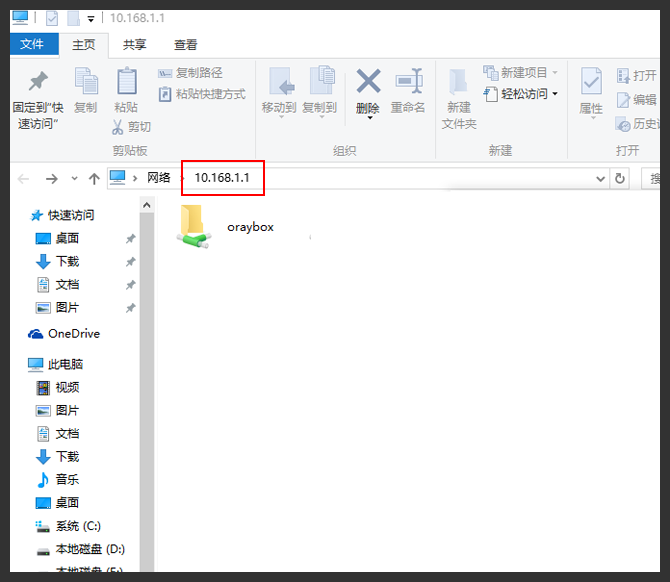The image size is (670, 582).
Task: Expand the breadcrumb chevron before 网络
Action: 135,178
